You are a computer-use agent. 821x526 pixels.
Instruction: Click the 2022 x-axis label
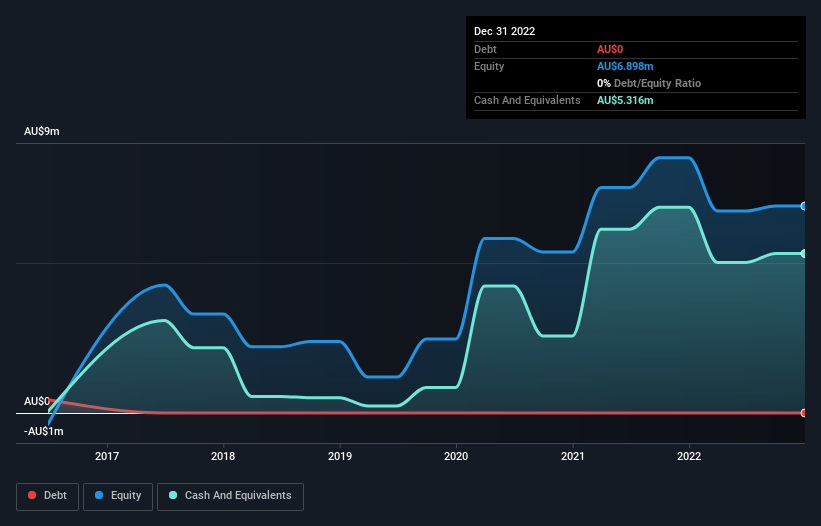tap(689, 456)
